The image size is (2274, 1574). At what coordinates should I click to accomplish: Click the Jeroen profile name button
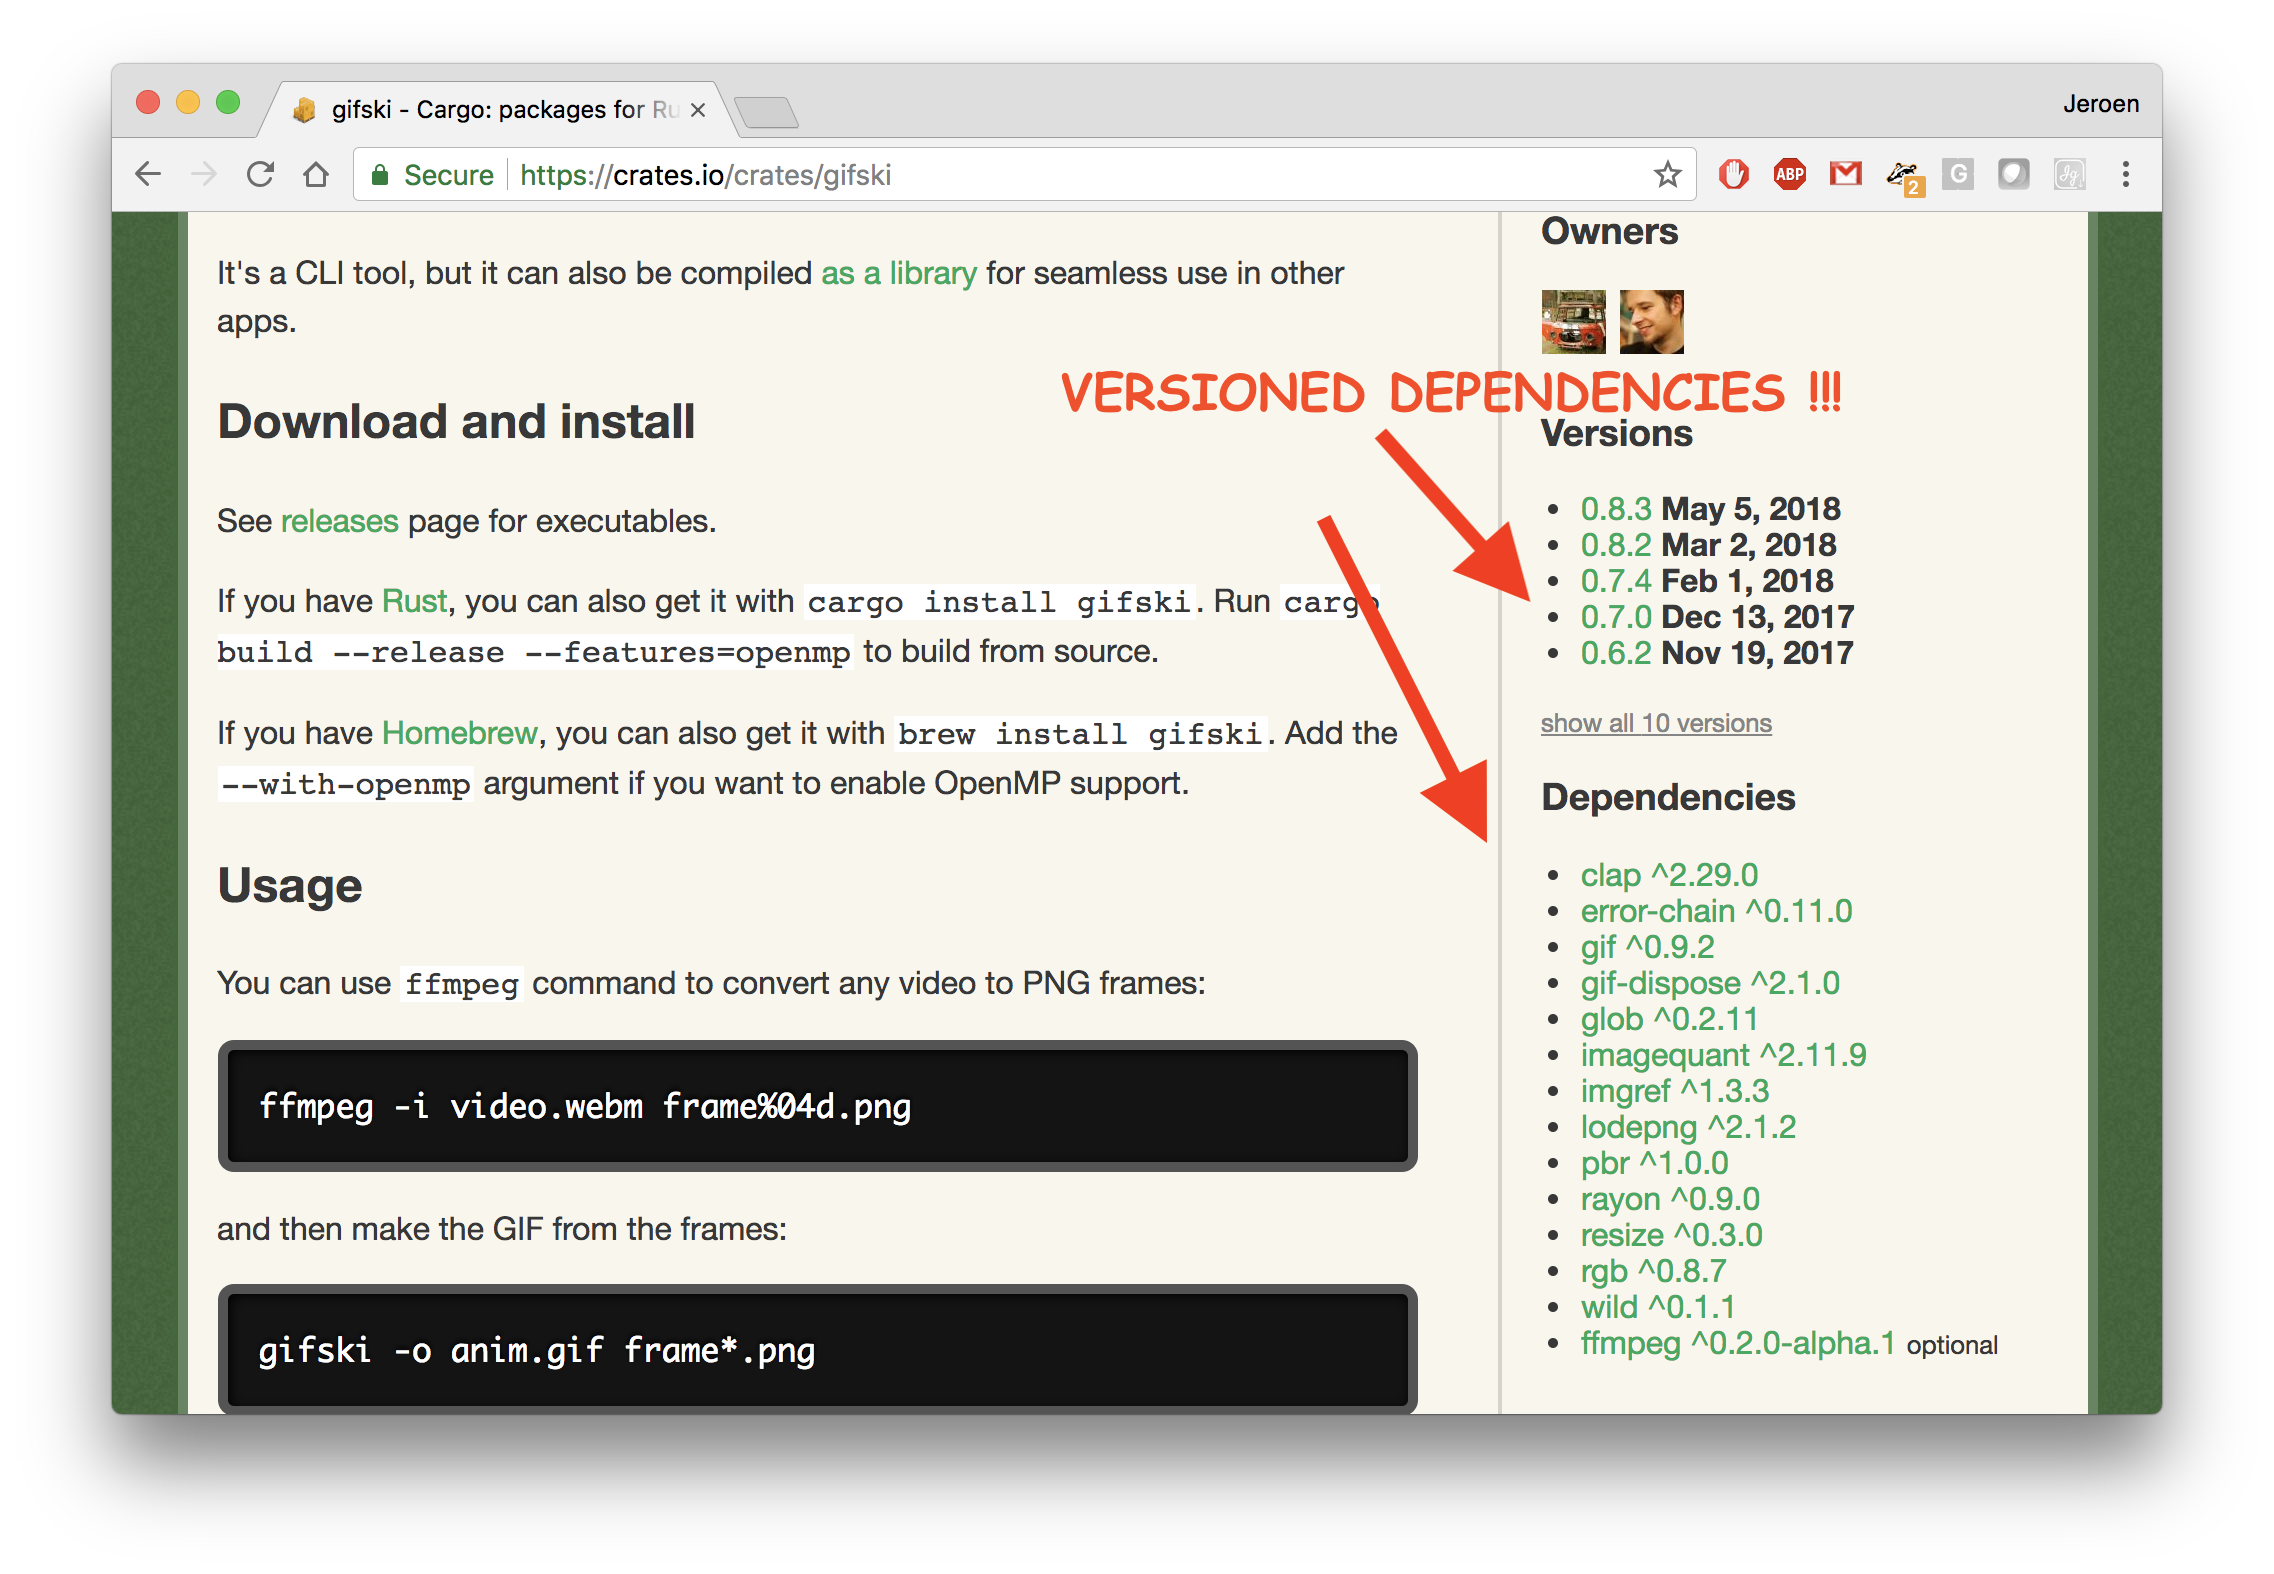[x=2100, y=104]
